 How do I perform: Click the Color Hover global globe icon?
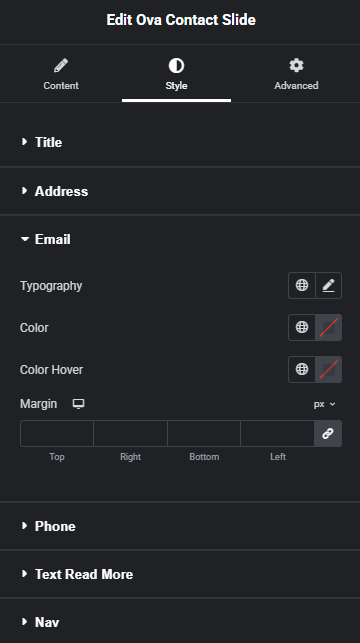[x=302, y=369]
